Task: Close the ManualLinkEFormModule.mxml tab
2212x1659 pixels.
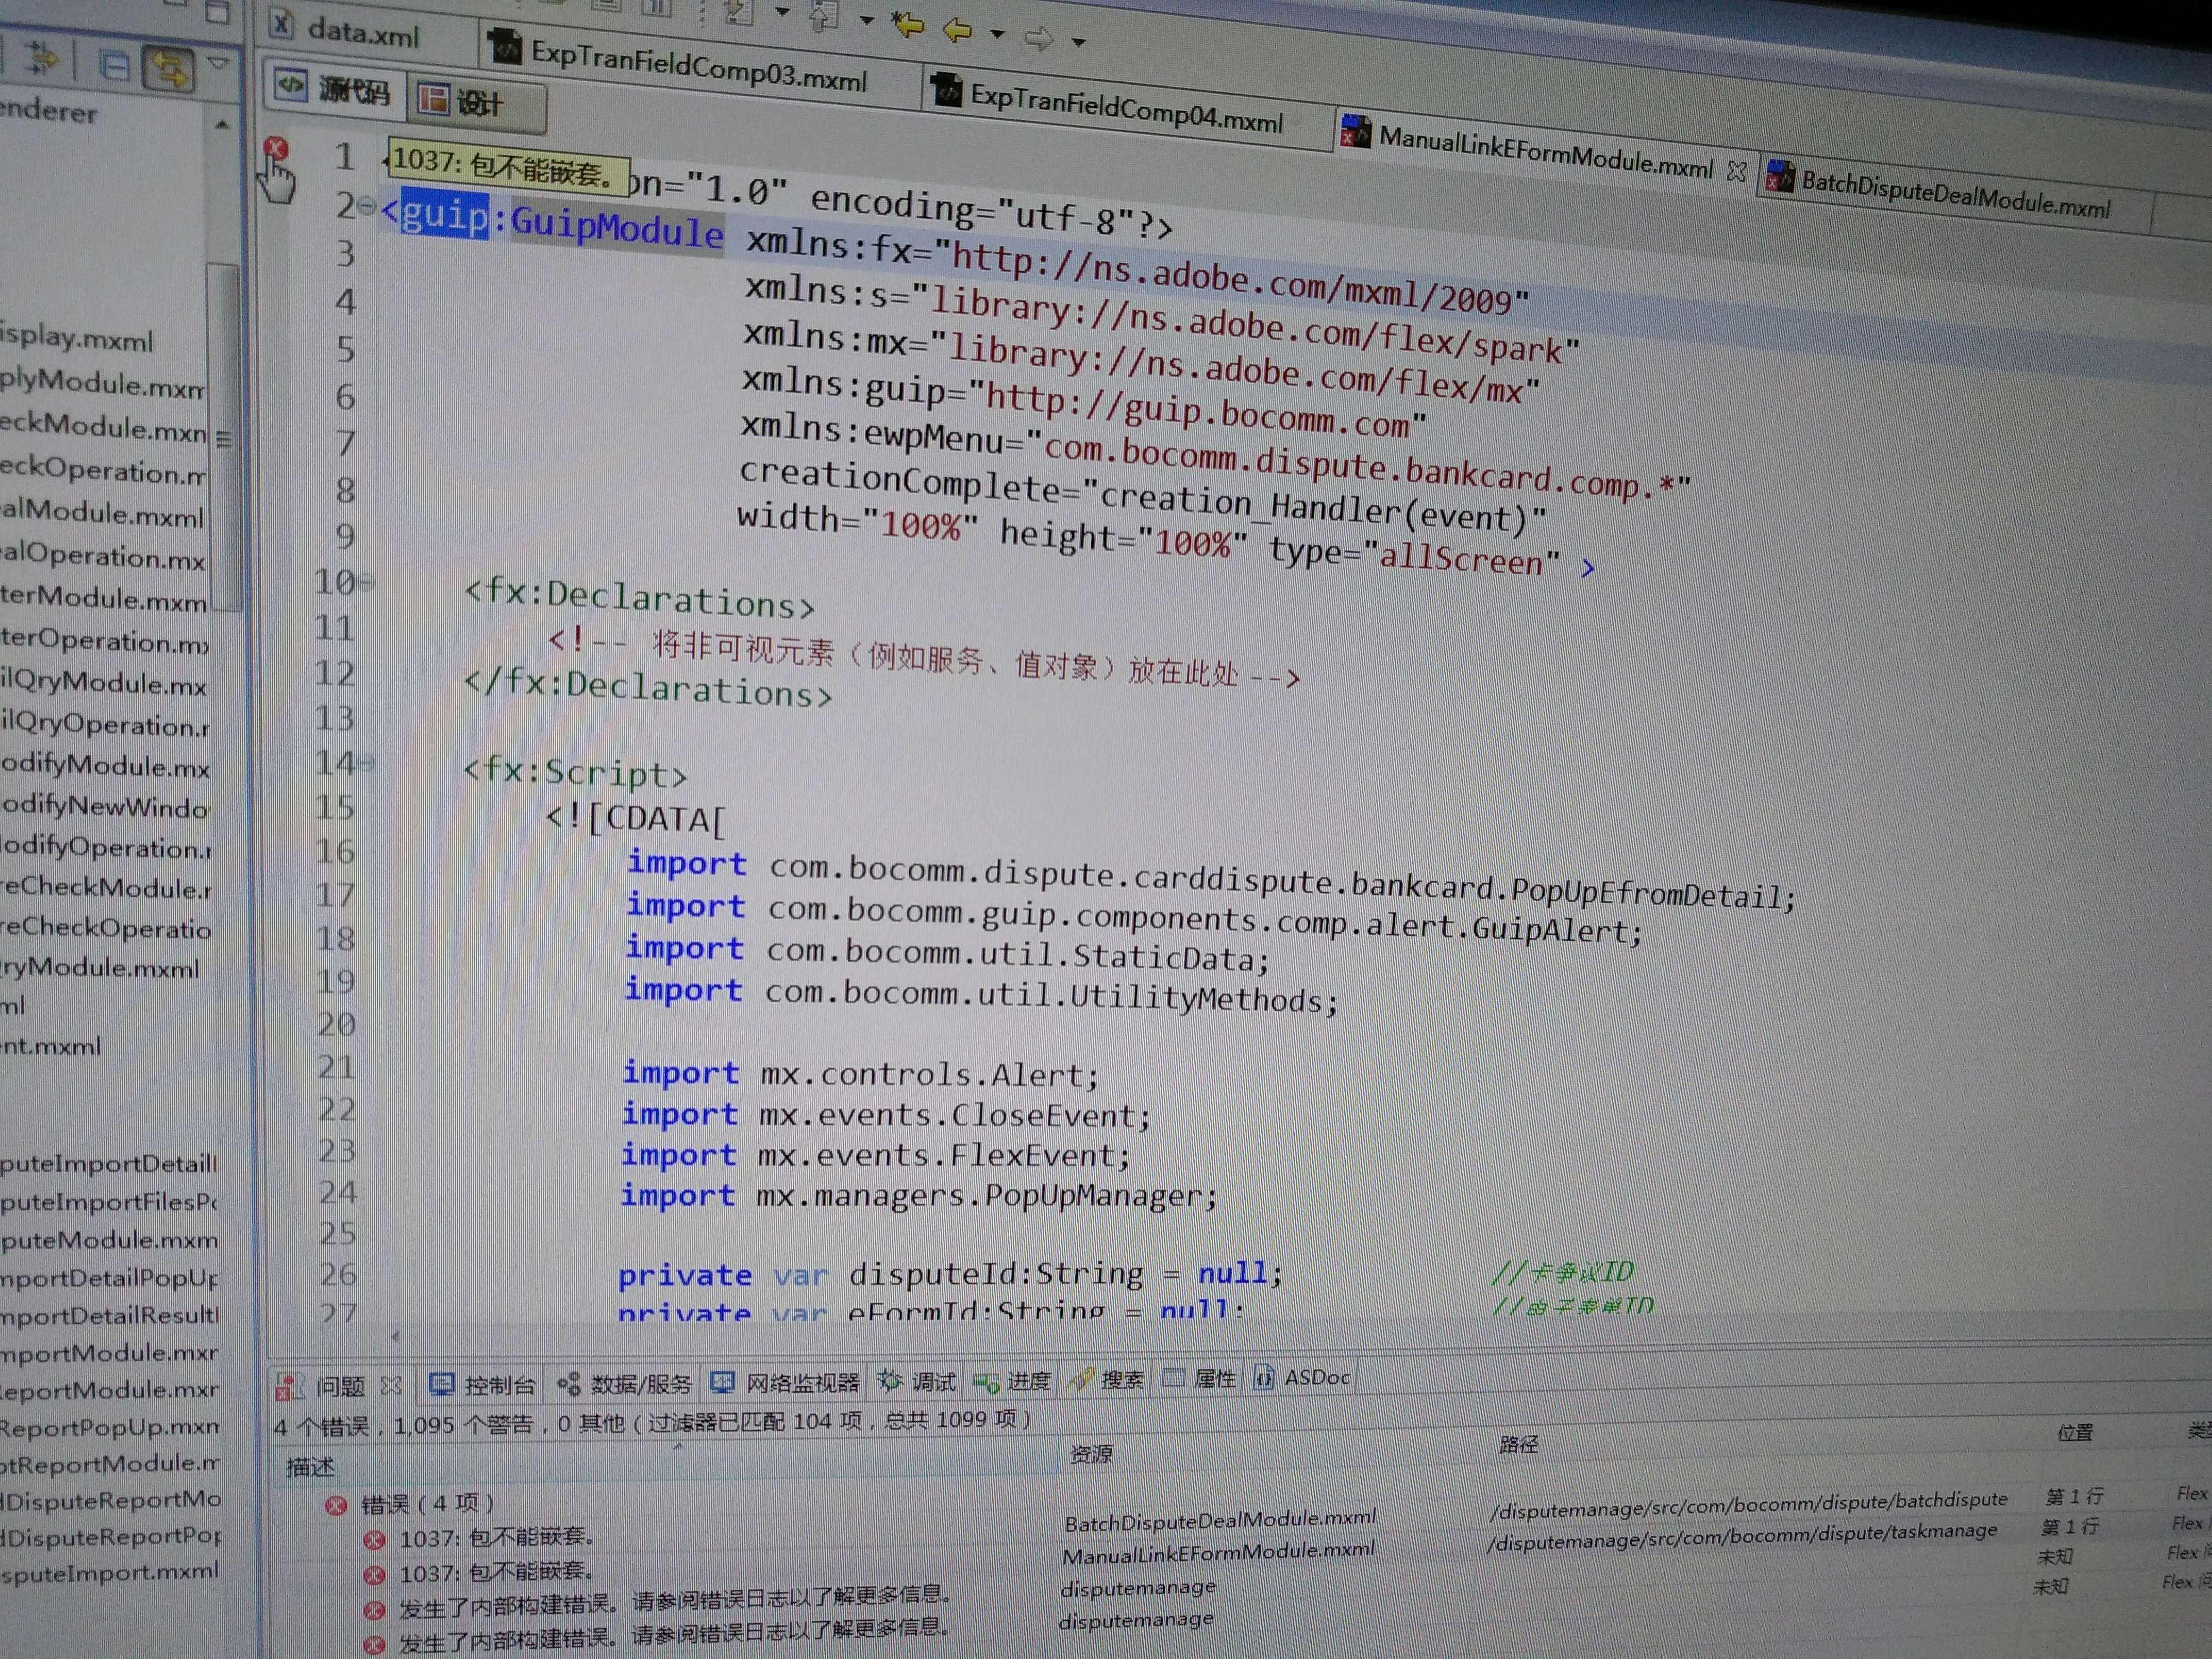Action: coord(1736,172)
